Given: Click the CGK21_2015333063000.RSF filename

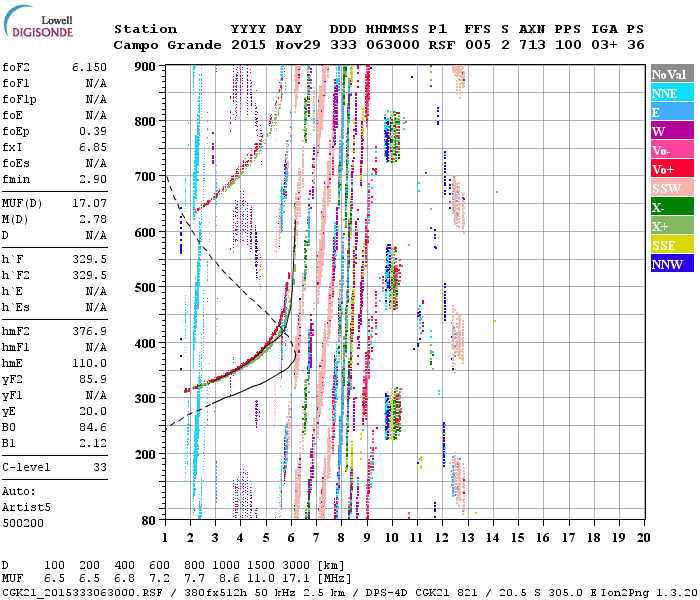Looking at the screenshot, I should [x=83, y=592].
